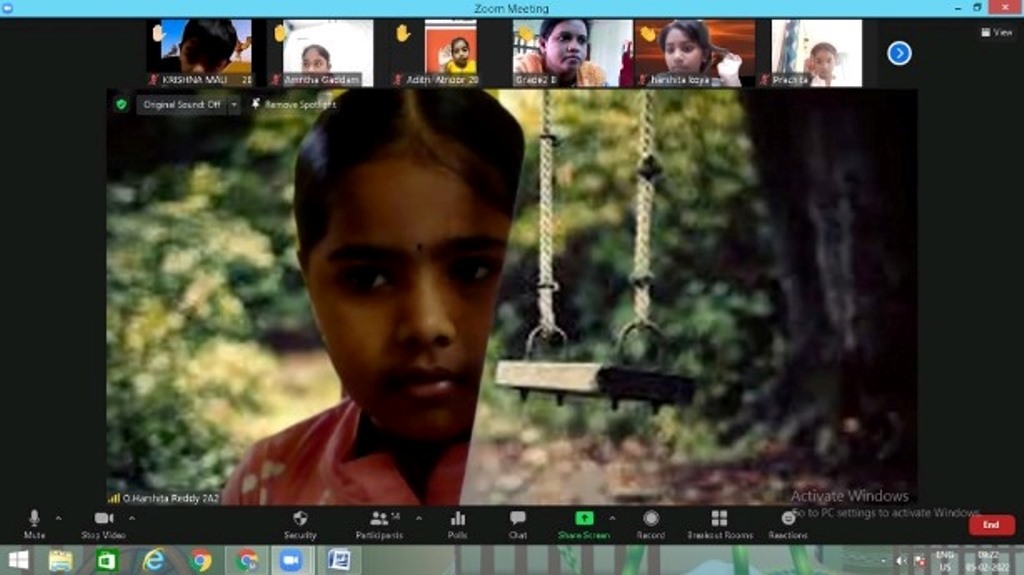Open the Chat panel
Image resolution: width=1024 pixels, height=575 pixels.
point(517,524)
